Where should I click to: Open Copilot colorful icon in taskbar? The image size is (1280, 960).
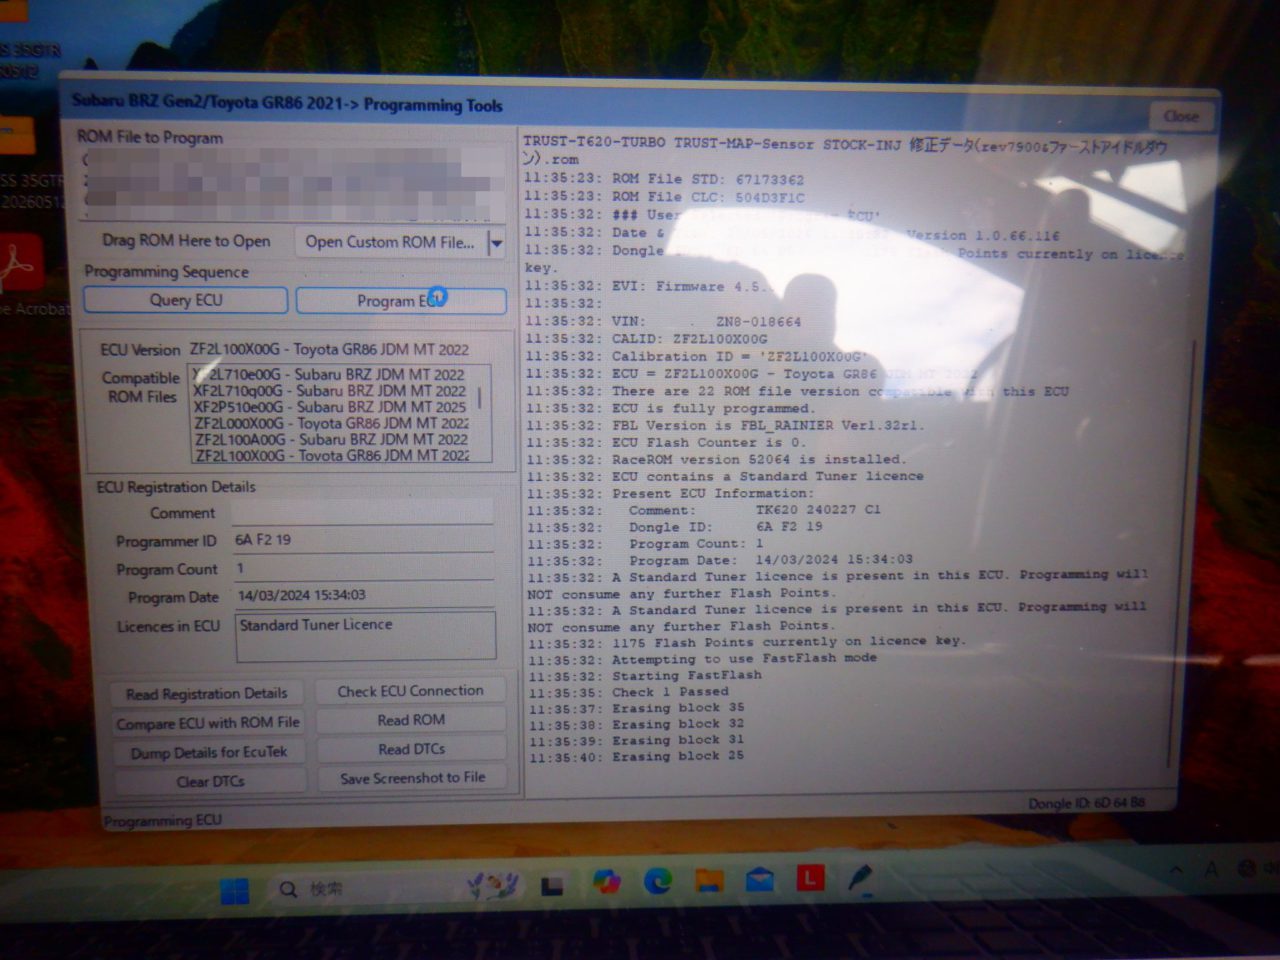(x=606, y=882)
